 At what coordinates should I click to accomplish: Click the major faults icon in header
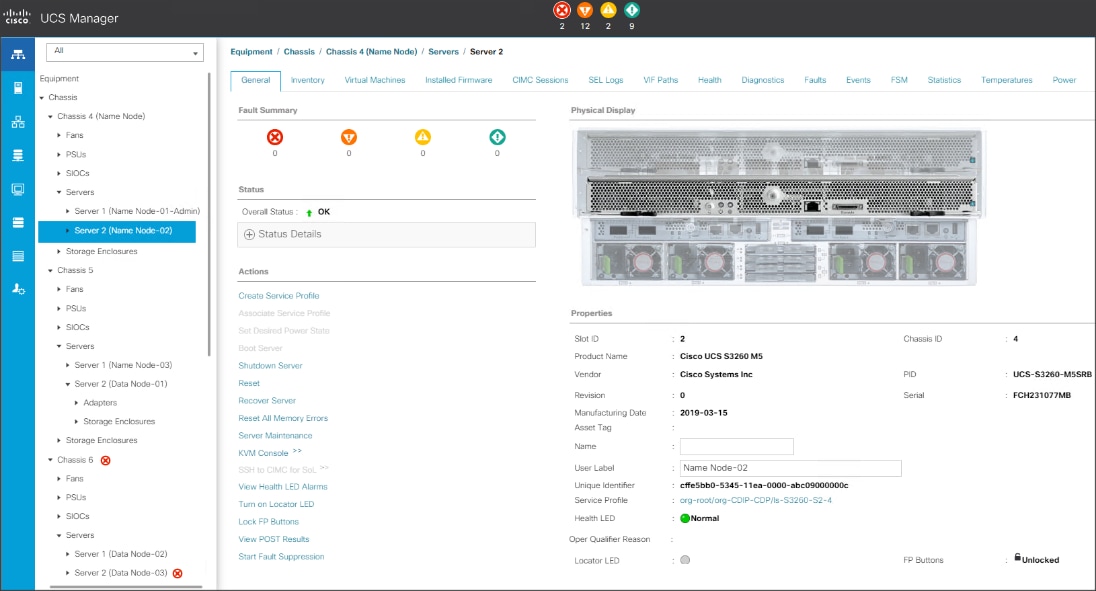pyautogui.click(x=585, y=10)
